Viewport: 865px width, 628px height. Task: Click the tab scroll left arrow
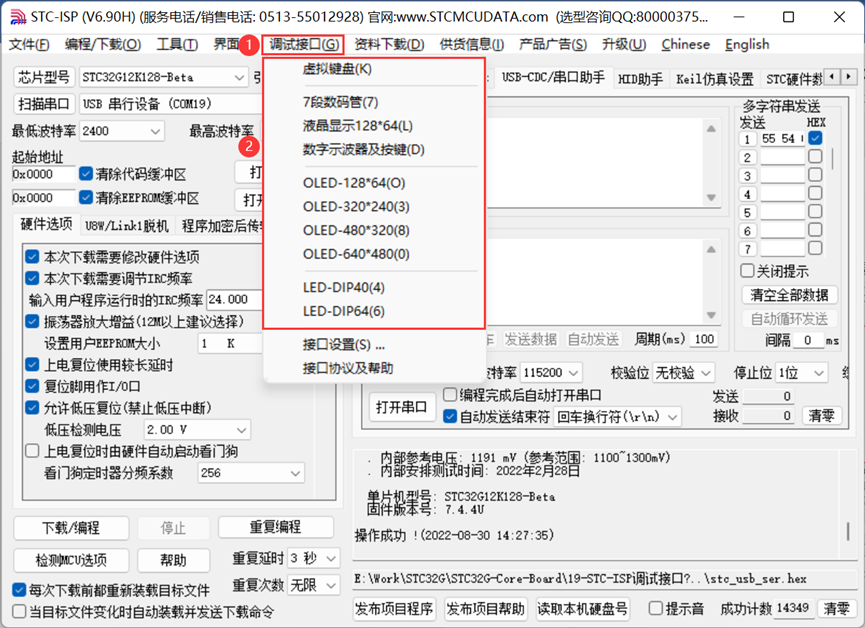point(831,77)
